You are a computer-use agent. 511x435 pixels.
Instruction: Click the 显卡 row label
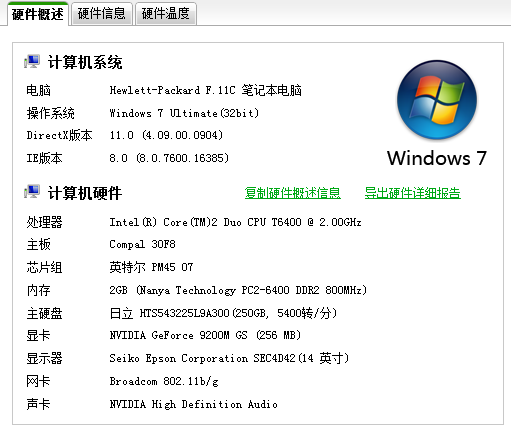pyautogui.click(x=39, y=335)
